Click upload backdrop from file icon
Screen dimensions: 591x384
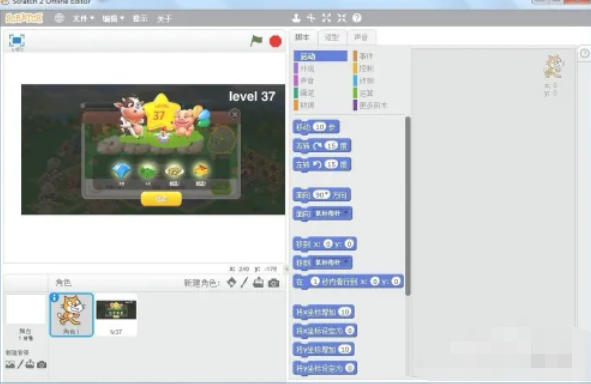tap(30, 364)
